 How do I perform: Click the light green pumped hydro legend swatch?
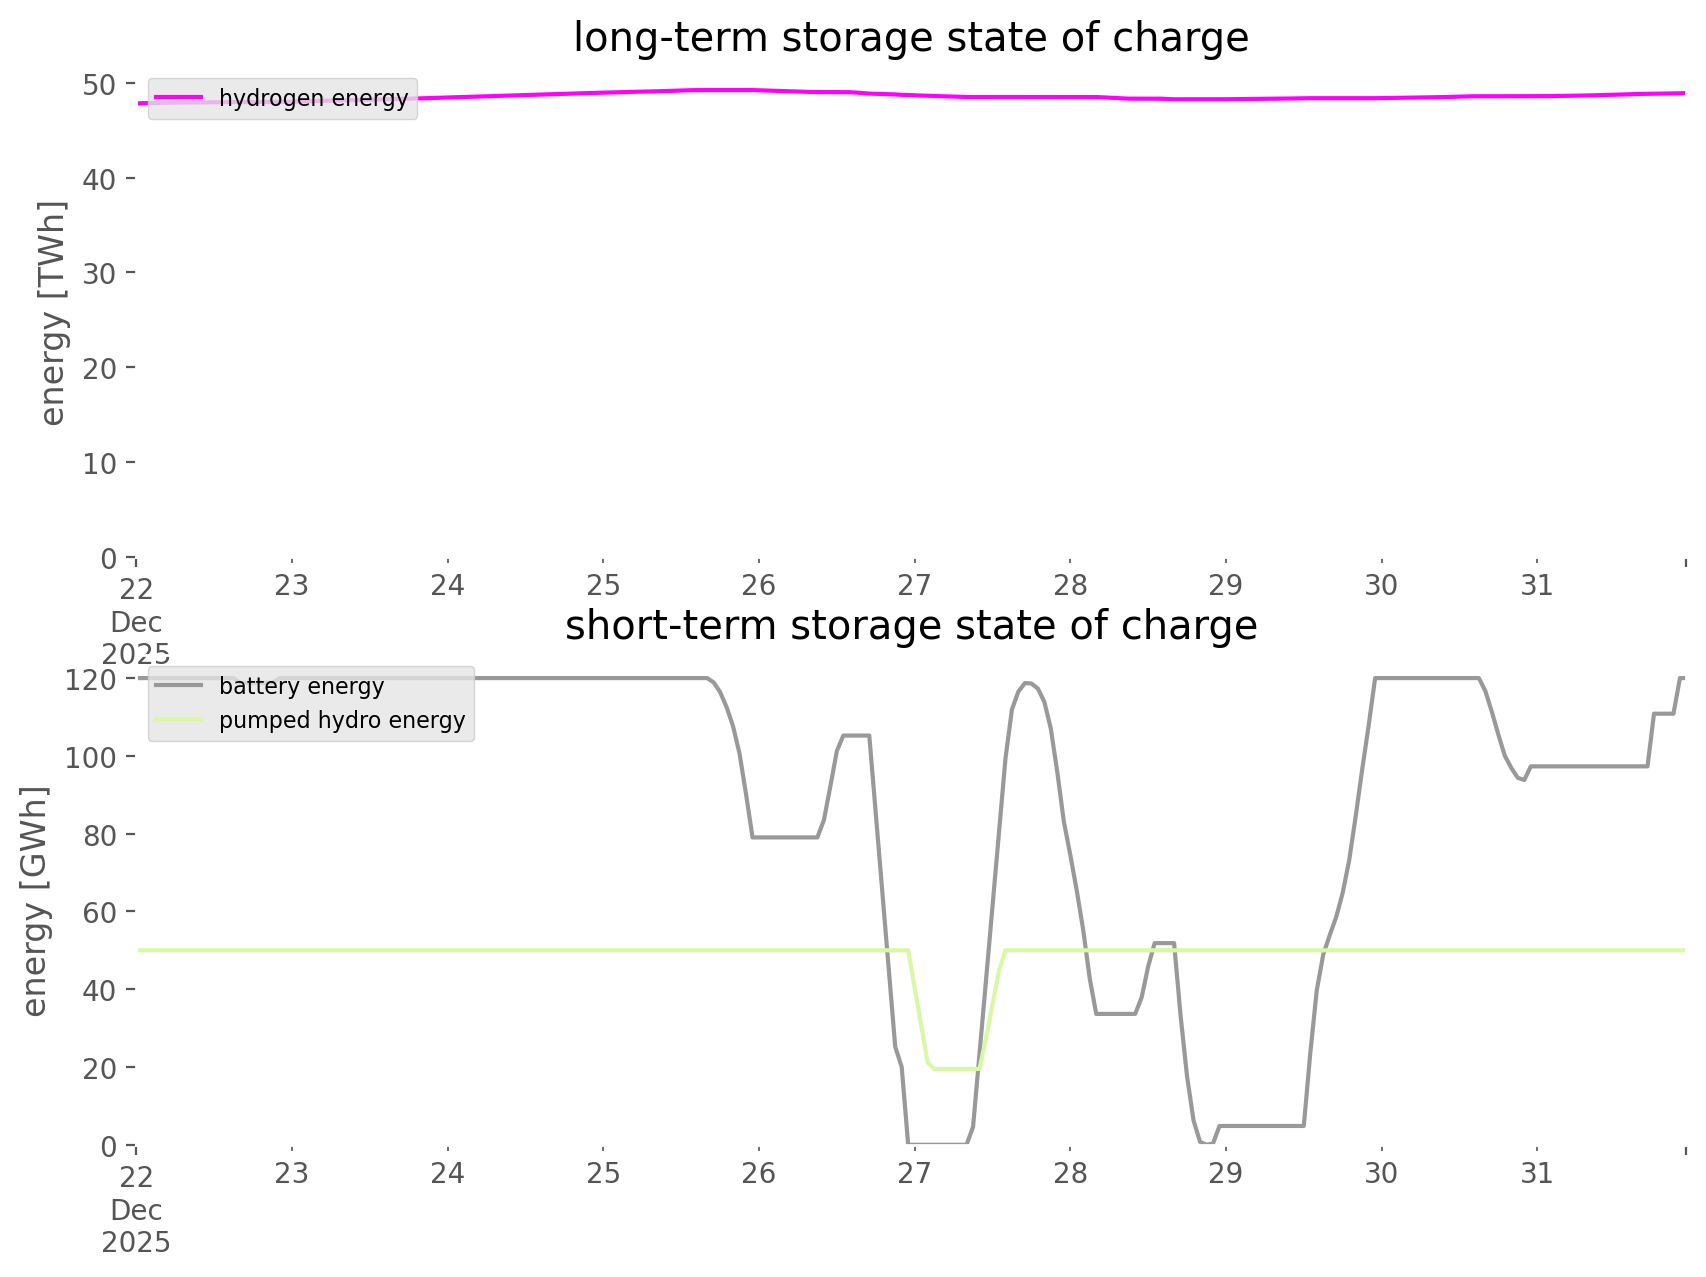(x=179, y=720)
